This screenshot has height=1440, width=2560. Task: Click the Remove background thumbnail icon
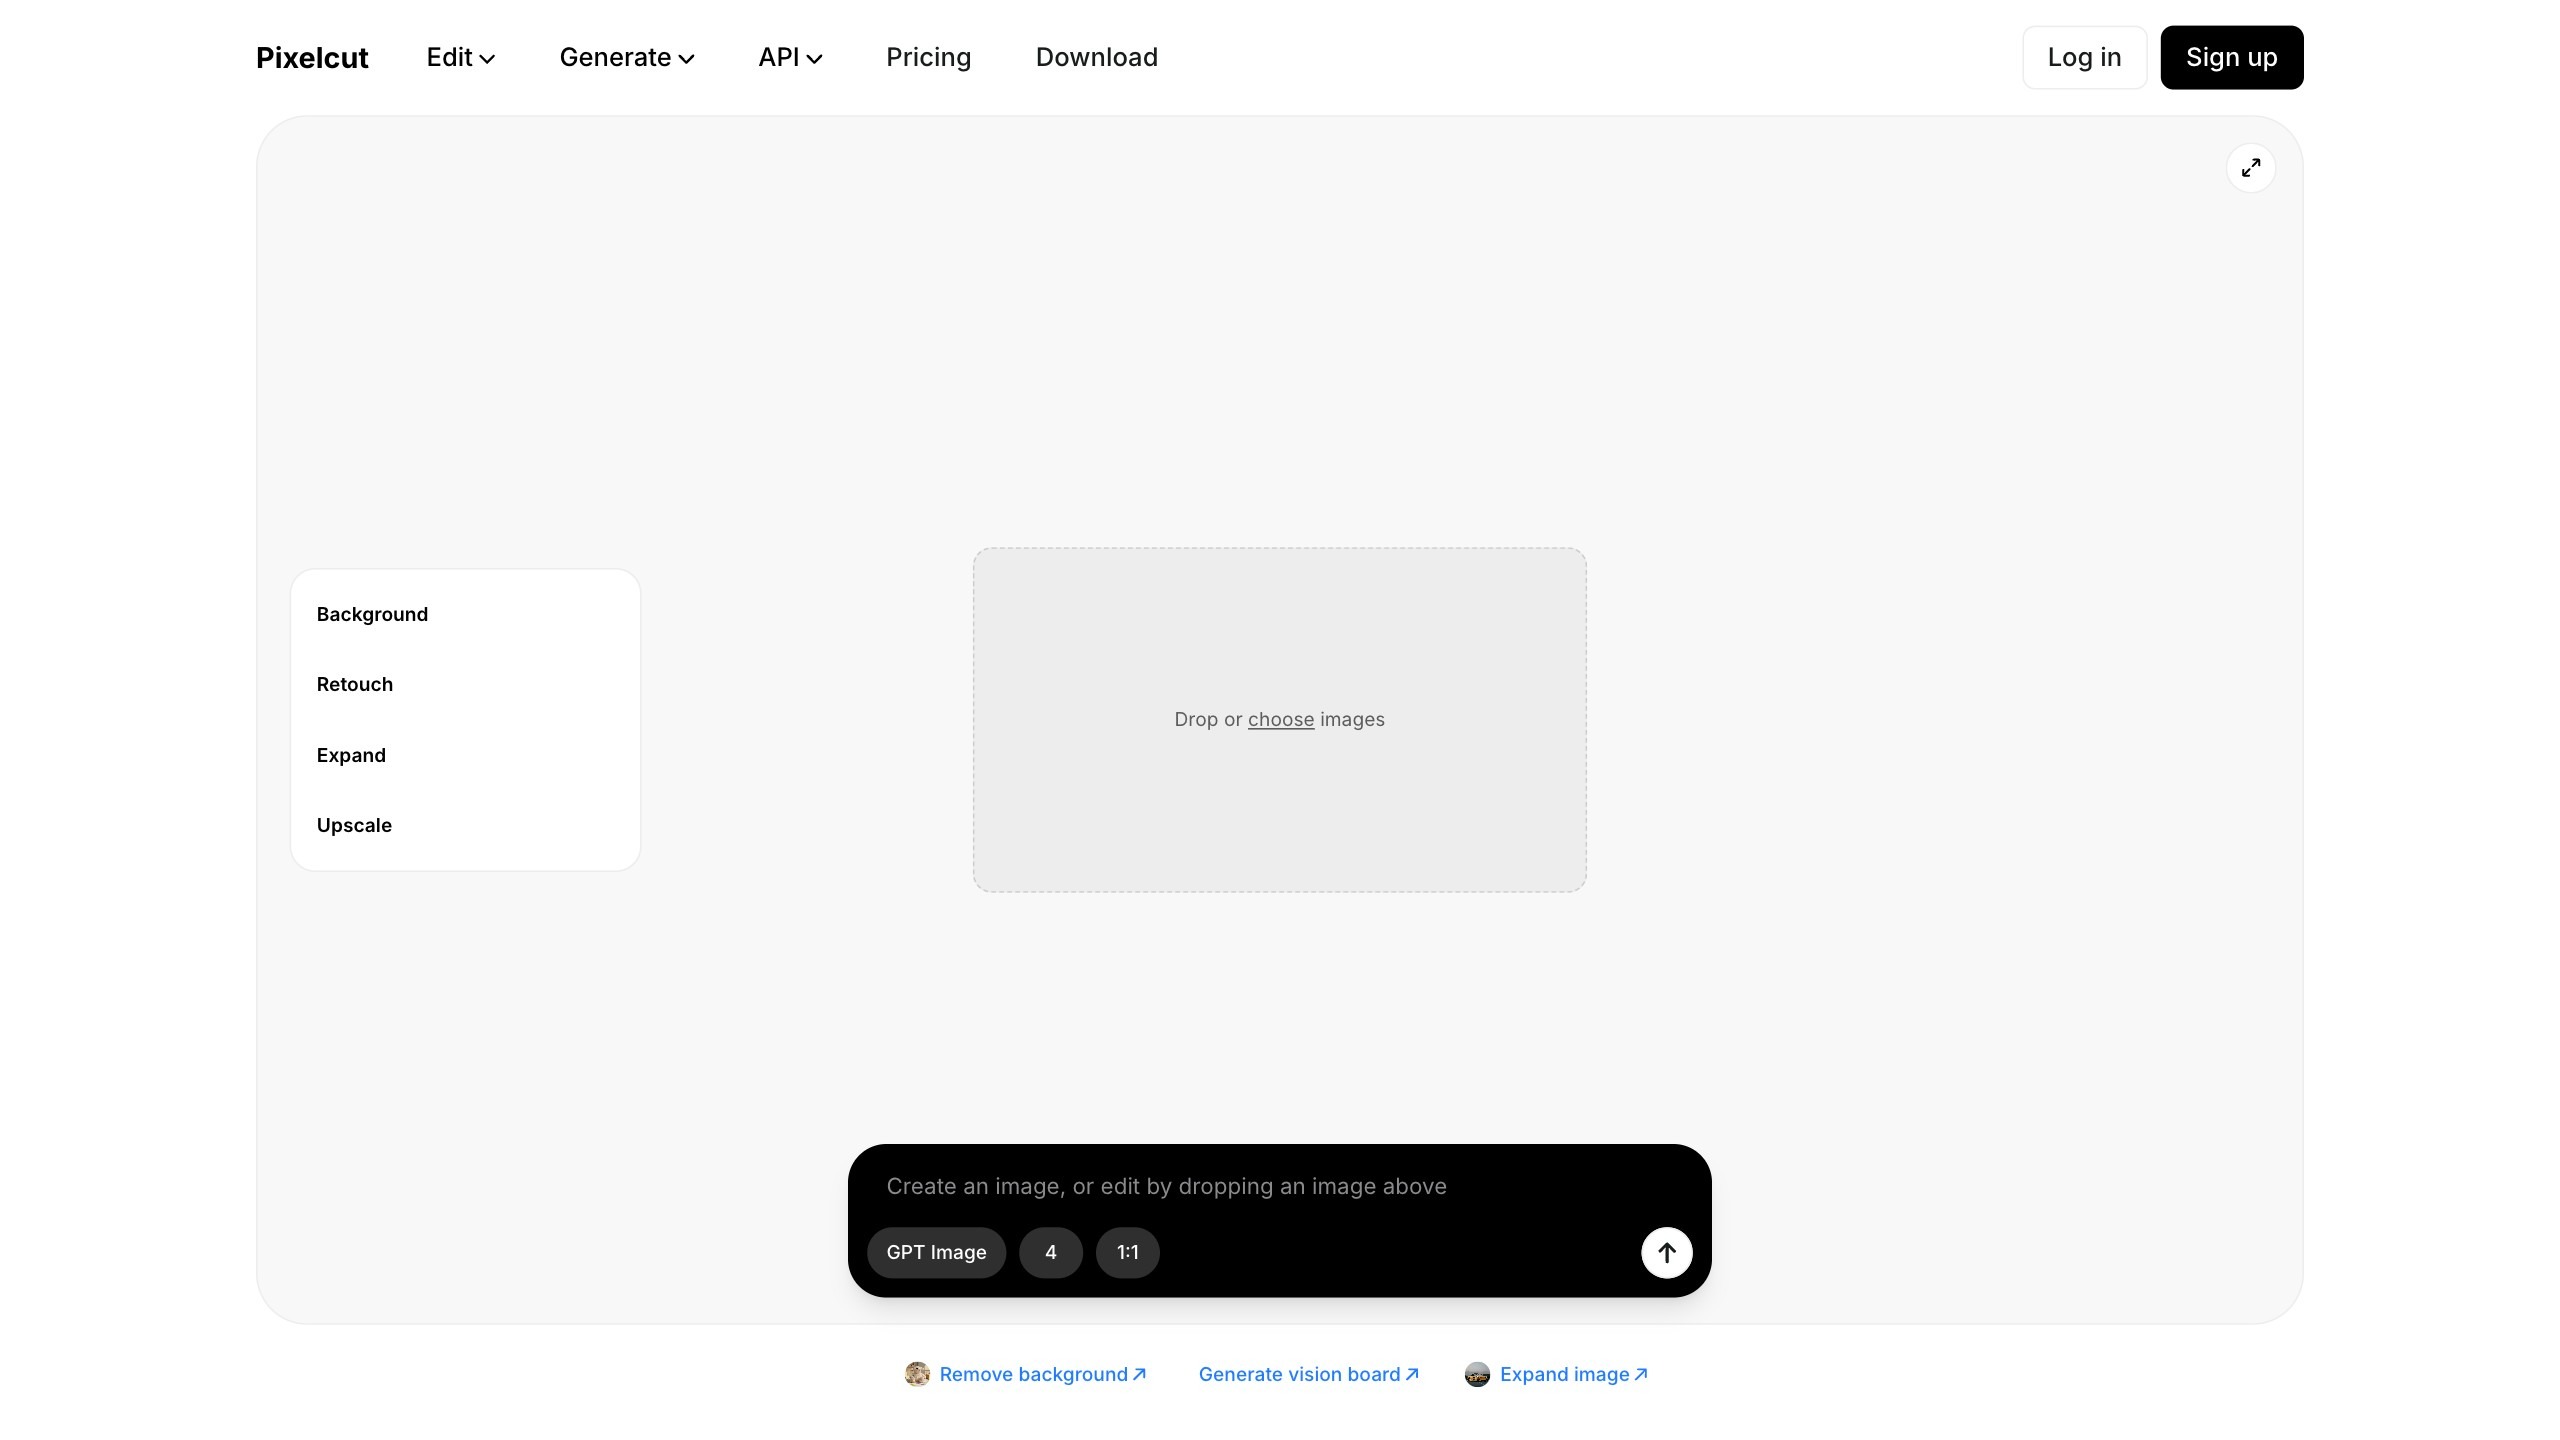(x=916, y=1374)
